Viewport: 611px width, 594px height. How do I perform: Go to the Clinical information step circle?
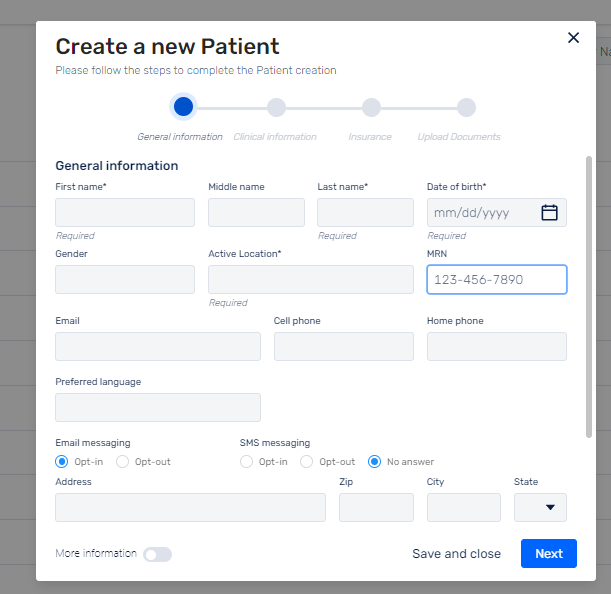tap(276, 107)
